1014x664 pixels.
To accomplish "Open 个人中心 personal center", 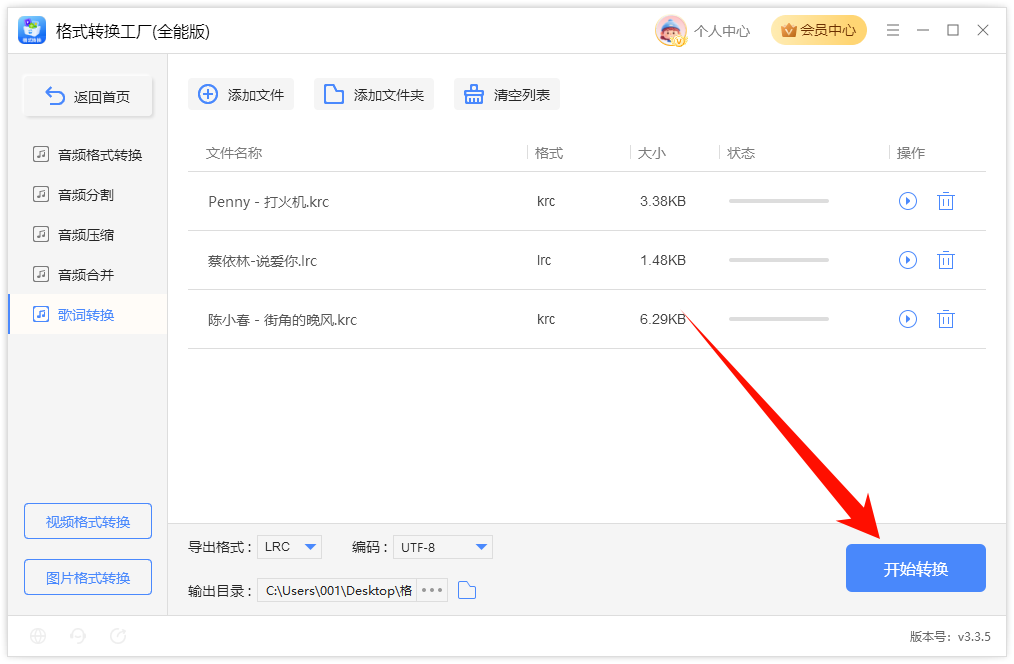I will [x=722, y=31].
